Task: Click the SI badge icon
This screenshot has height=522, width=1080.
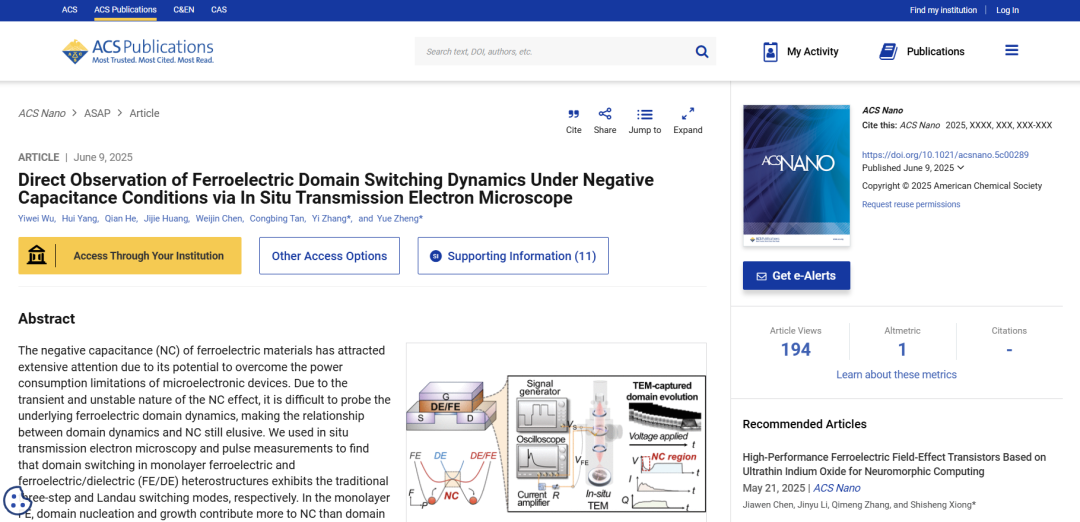Action: pyautogui.click(x=435, y=256)
